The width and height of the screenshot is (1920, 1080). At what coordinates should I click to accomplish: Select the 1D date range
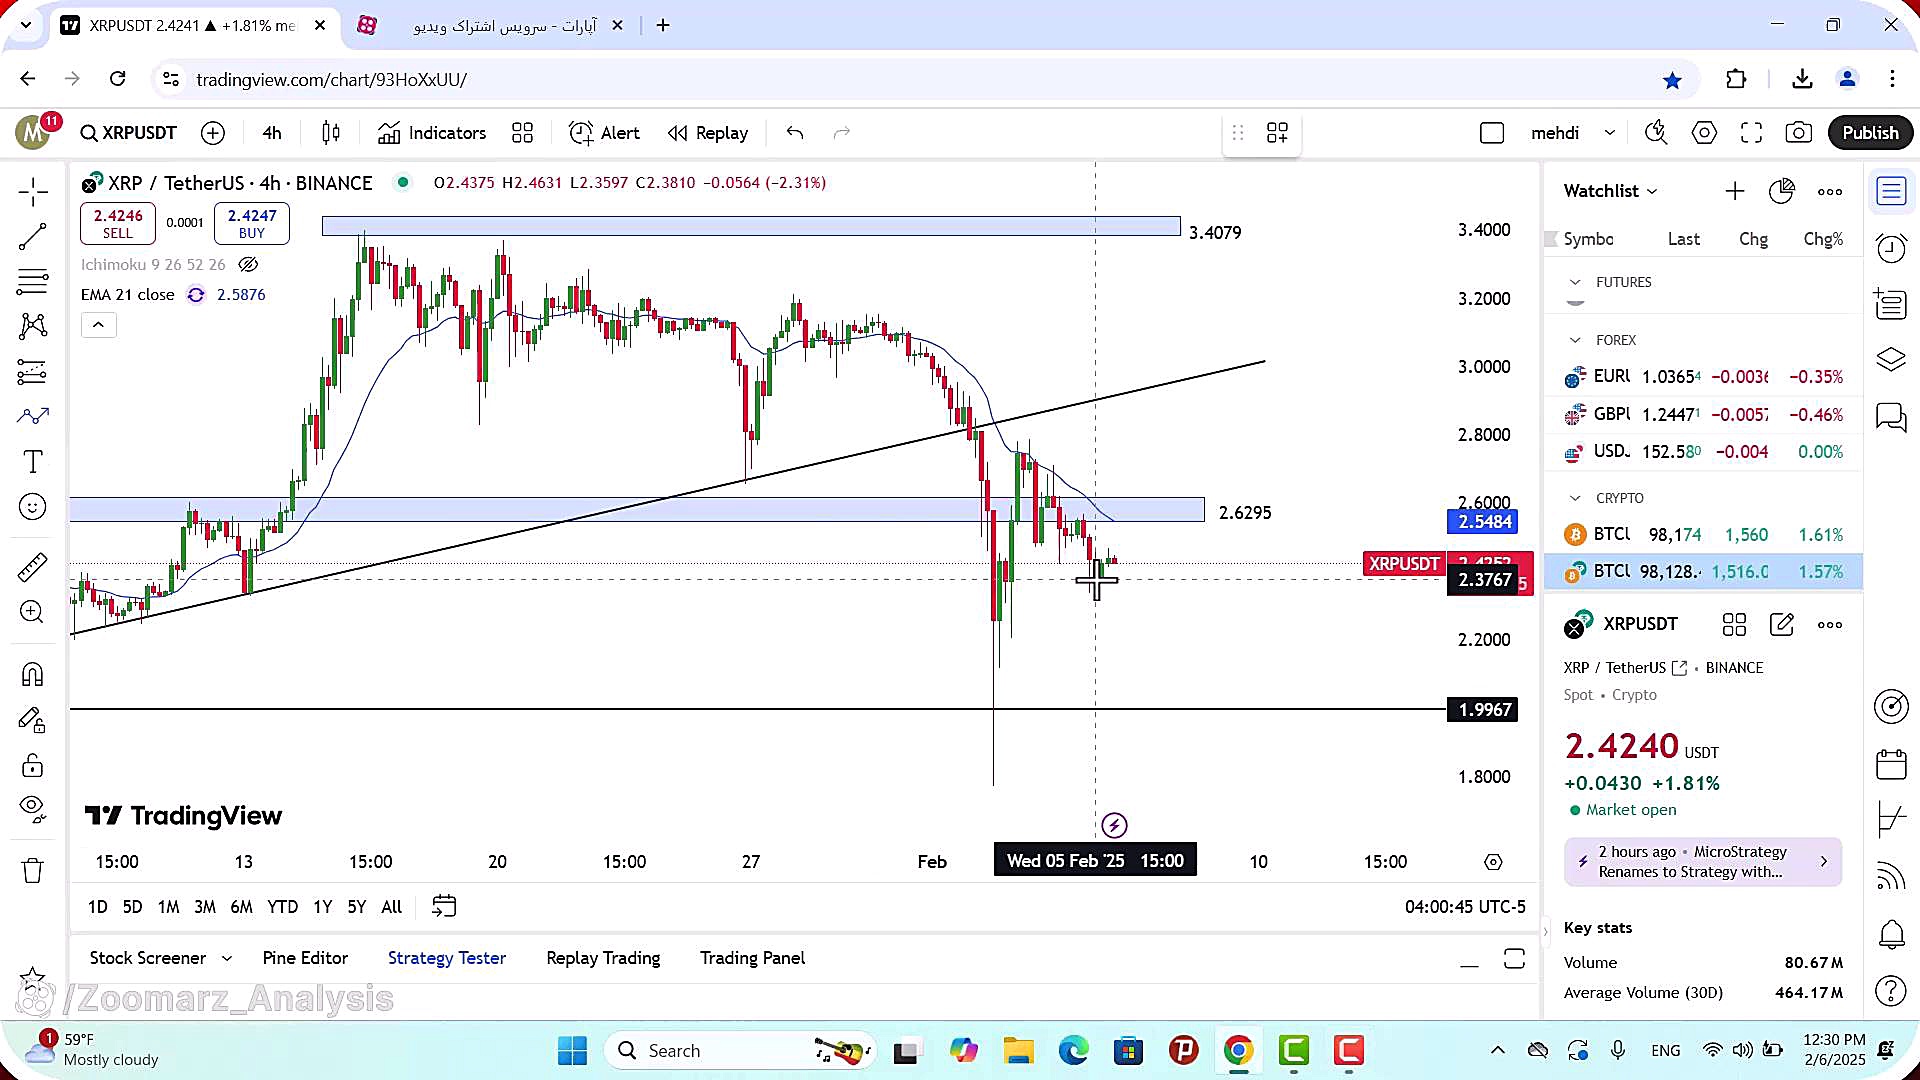click(x=97, y=907)
